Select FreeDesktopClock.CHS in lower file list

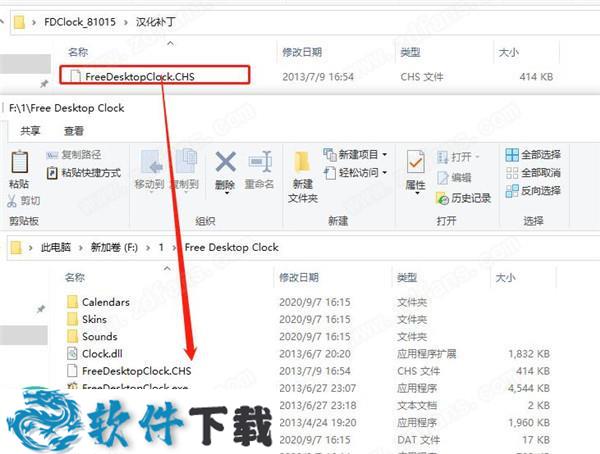tap(136, 371)
